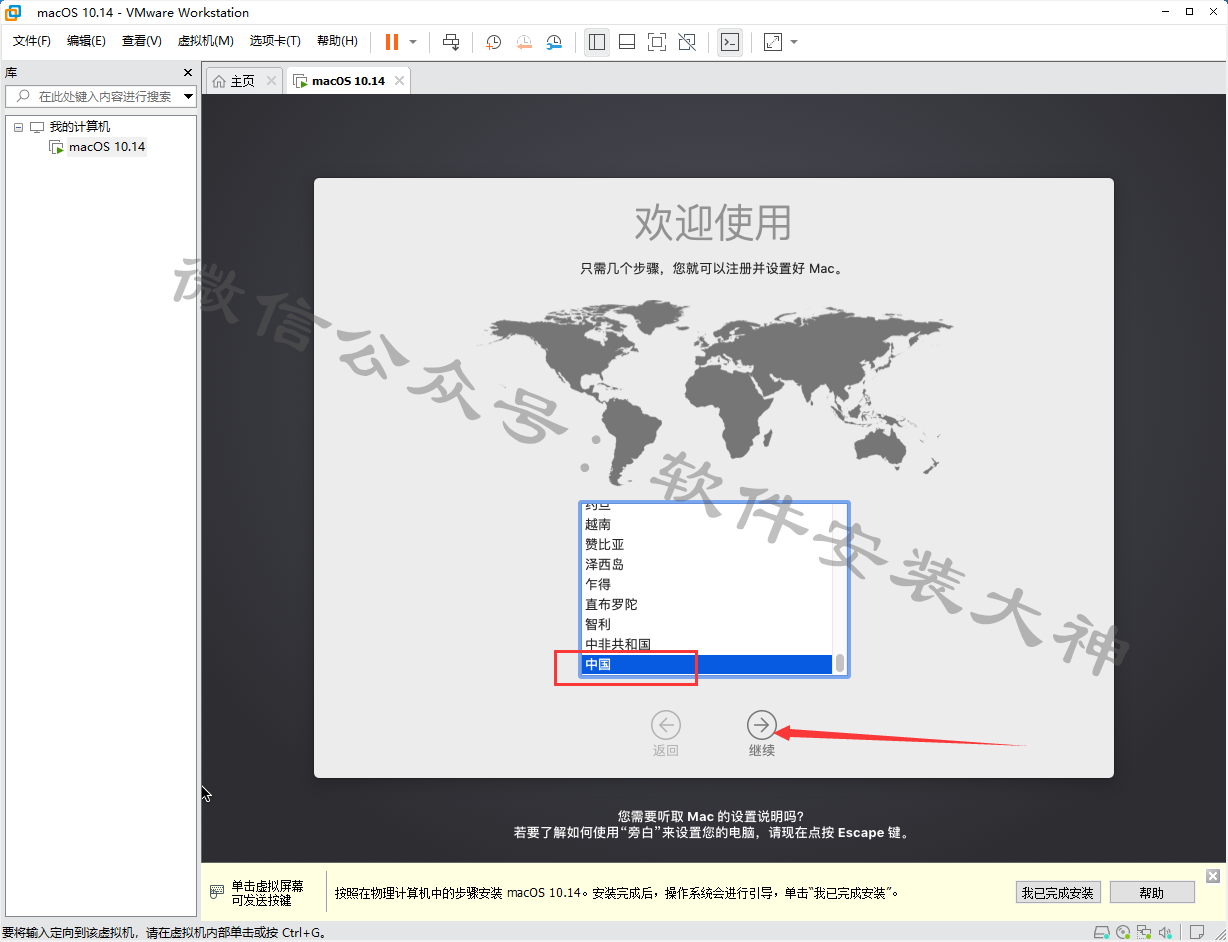Enter full screen mode
The image size is (1228, 942).
657,42
